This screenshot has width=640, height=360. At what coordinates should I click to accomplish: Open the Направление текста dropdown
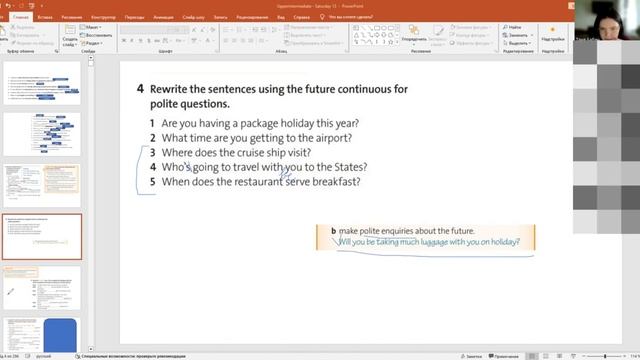pos(308,27)
